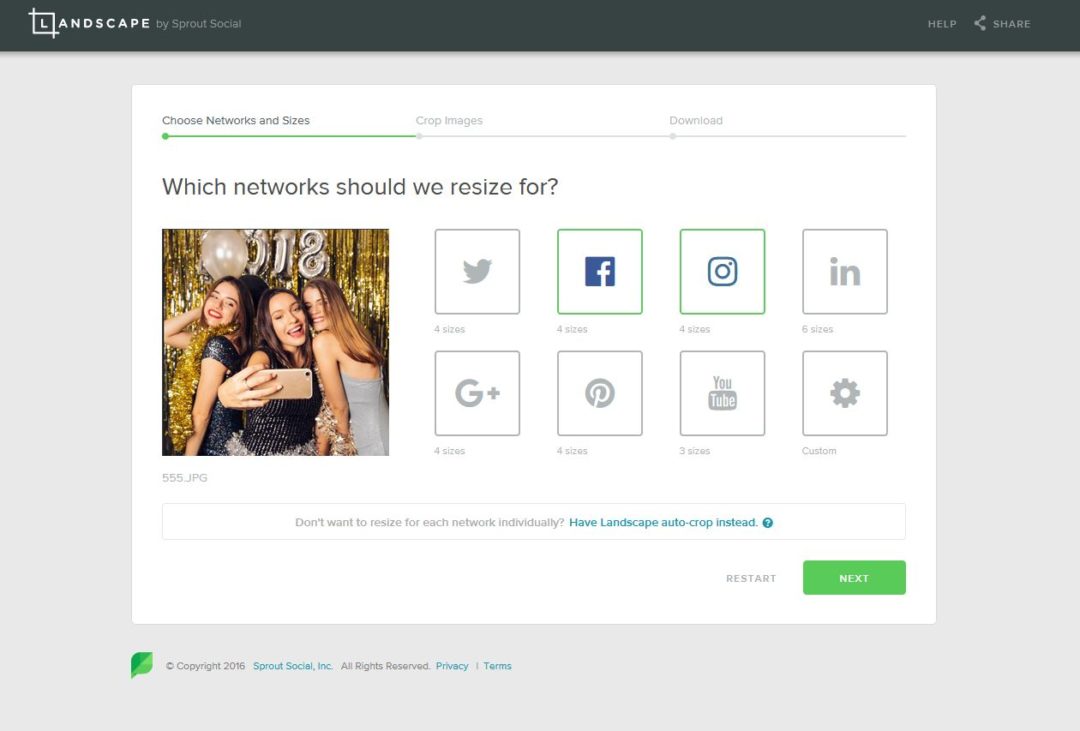Click the green NEXT button
Viewport: 1080px width, 731px height.
pos(854,577)
